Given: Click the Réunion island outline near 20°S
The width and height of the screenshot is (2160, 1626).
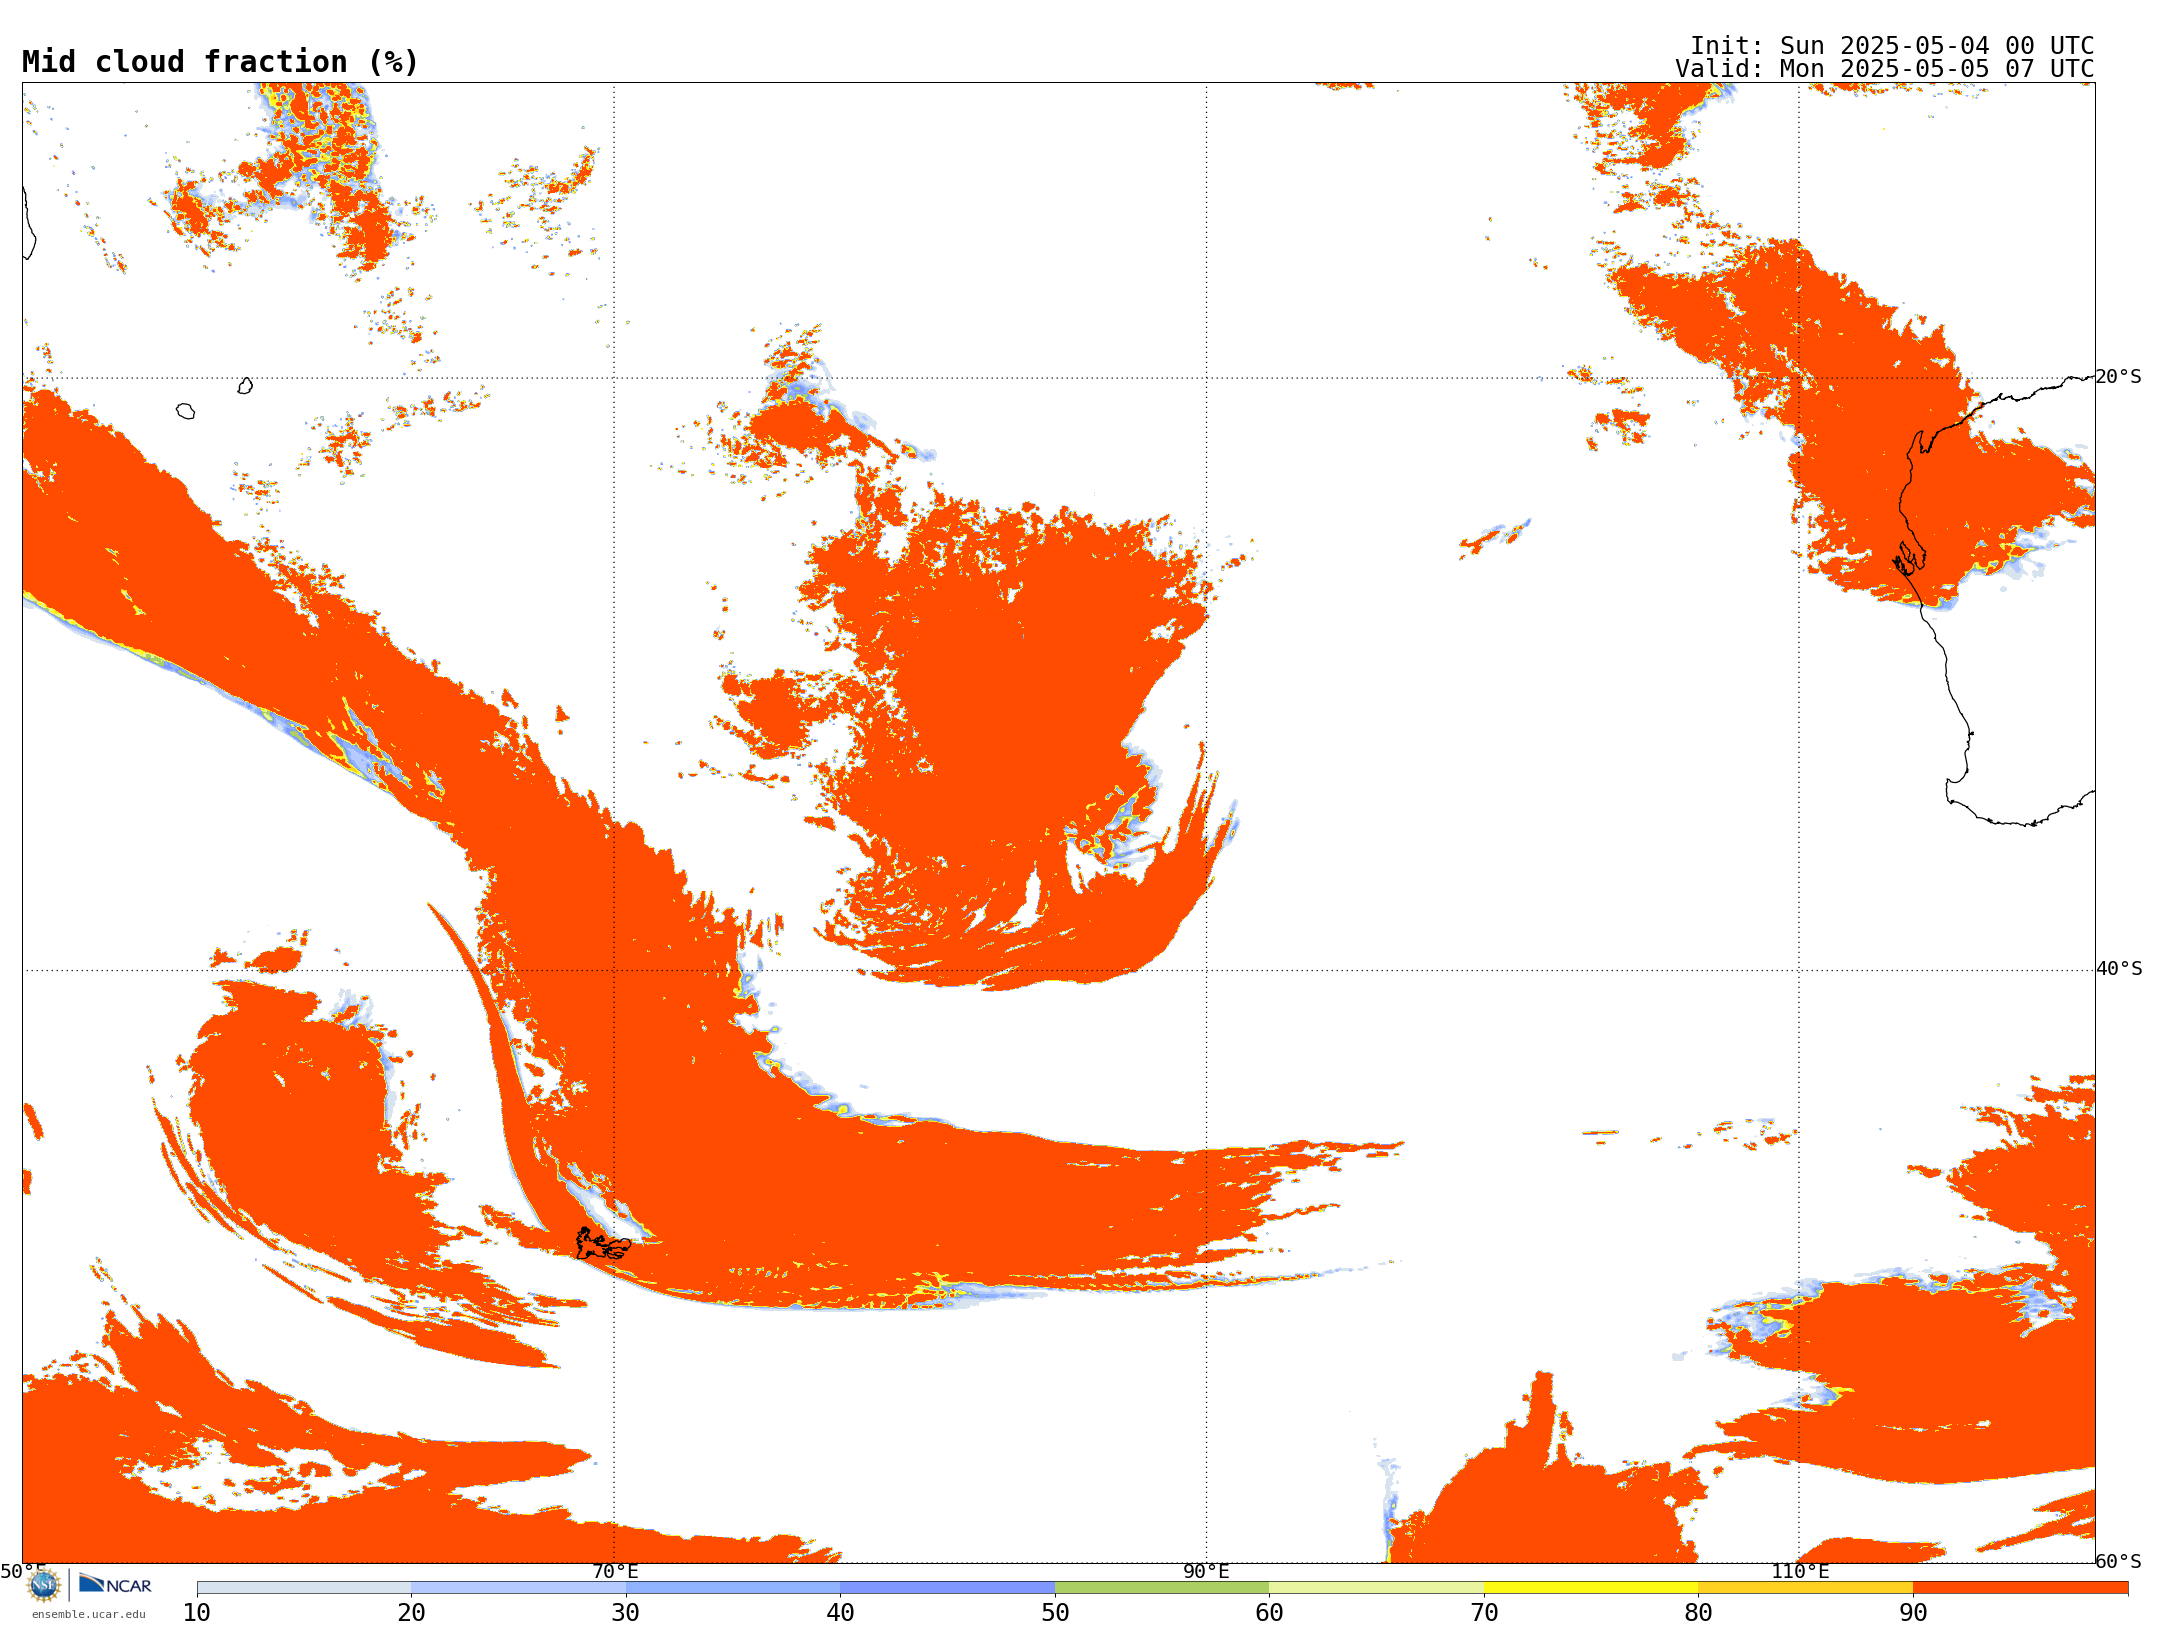Looking at the screenshot, I should click(x=185, y=411).
